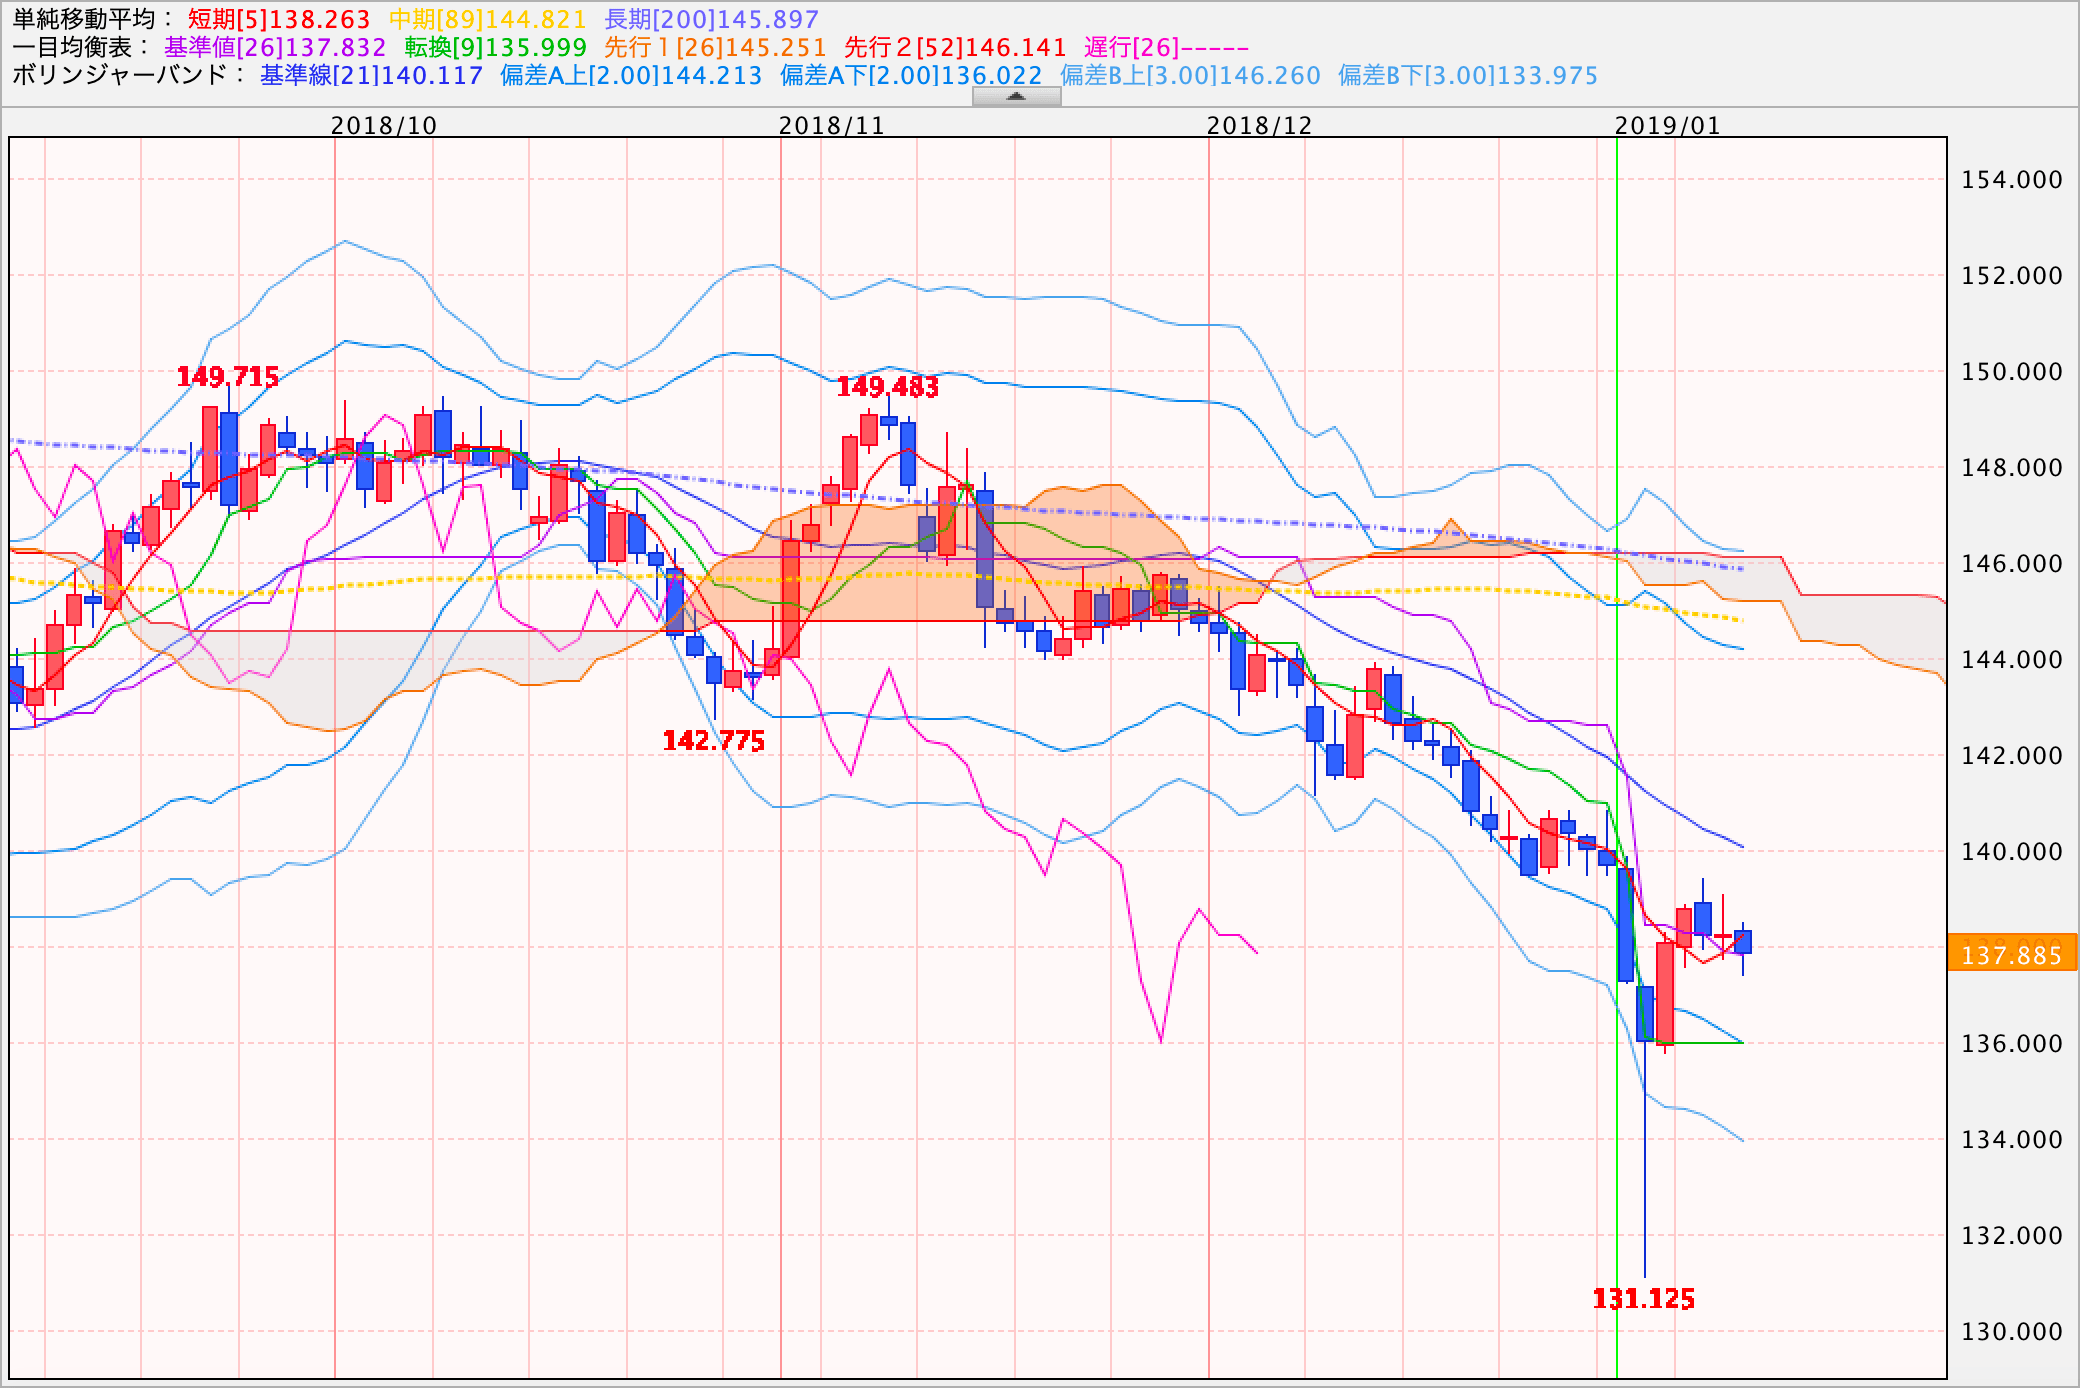The width and height of the screenshot is (2080, 1388).
Task: Click the 一目均衡表 label
Action: pyautogui.click(x=82, y=48)
